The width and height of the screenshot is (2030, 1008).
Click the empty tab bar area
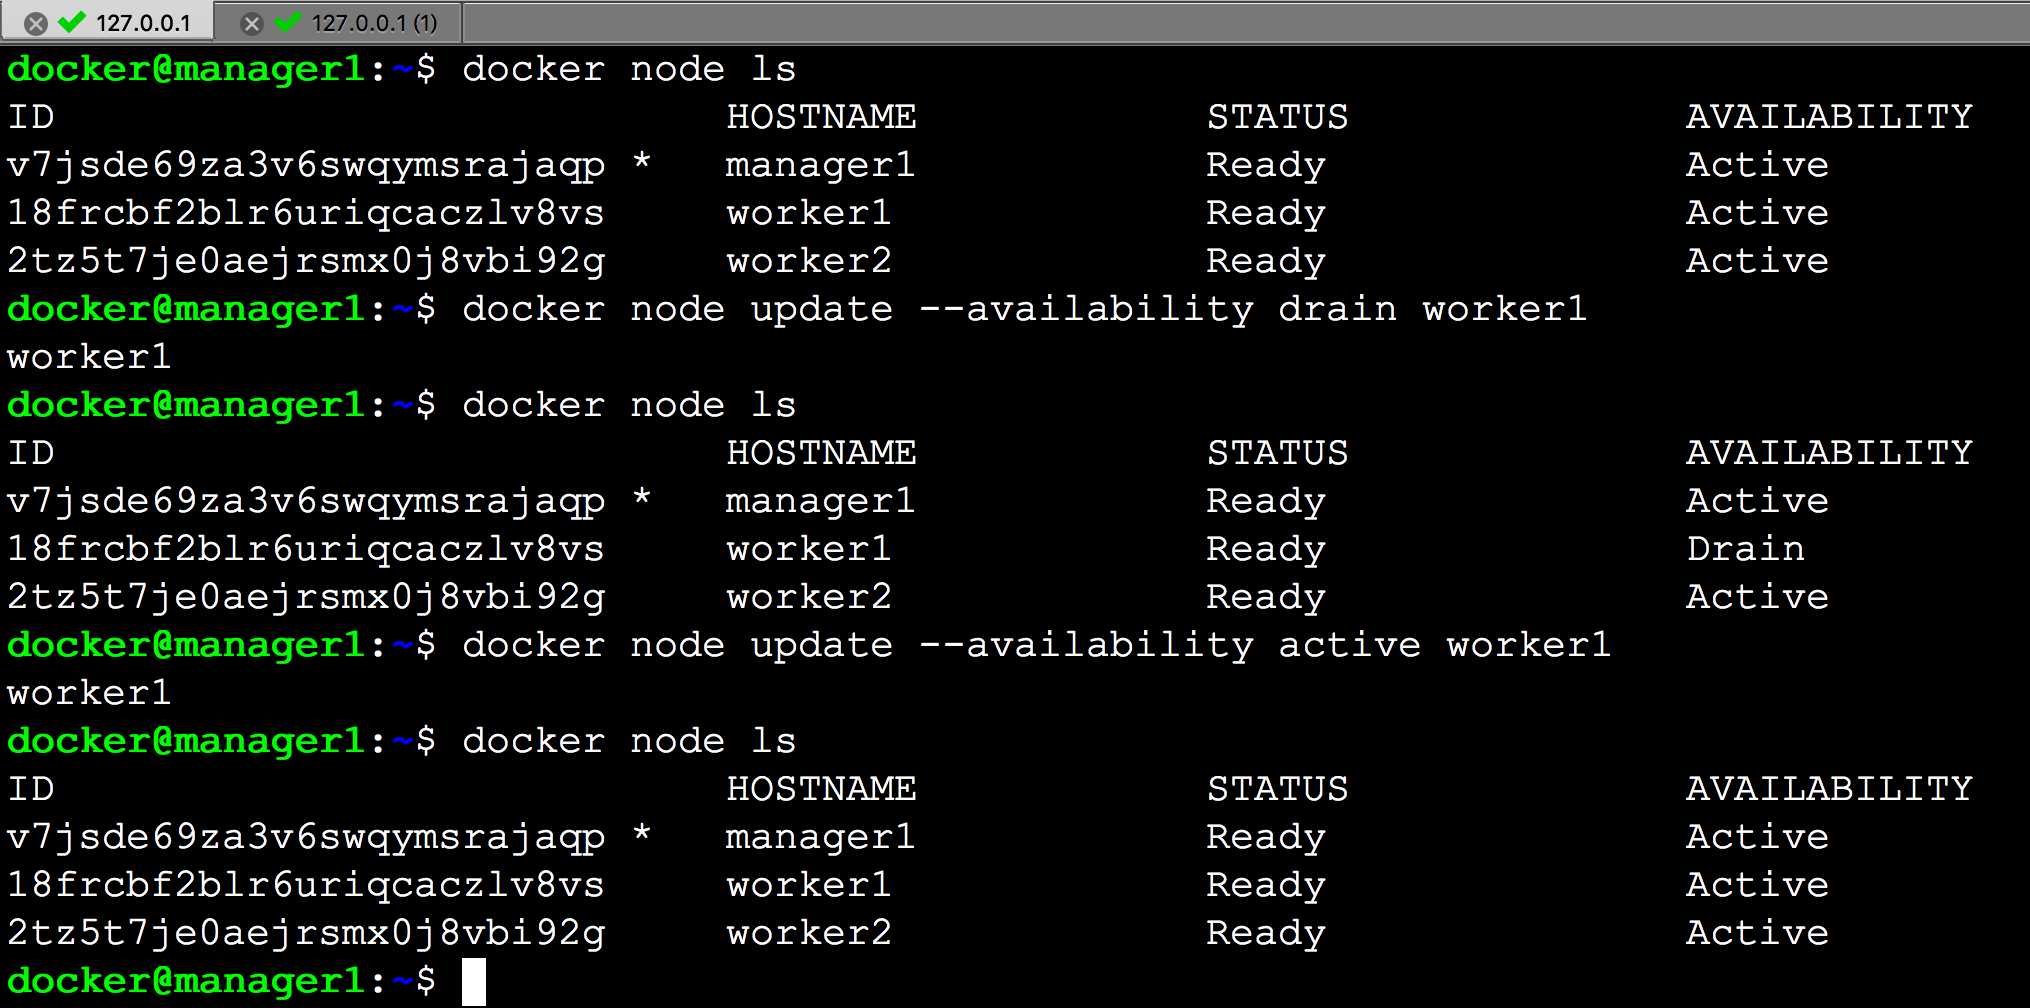point(1245,22)
